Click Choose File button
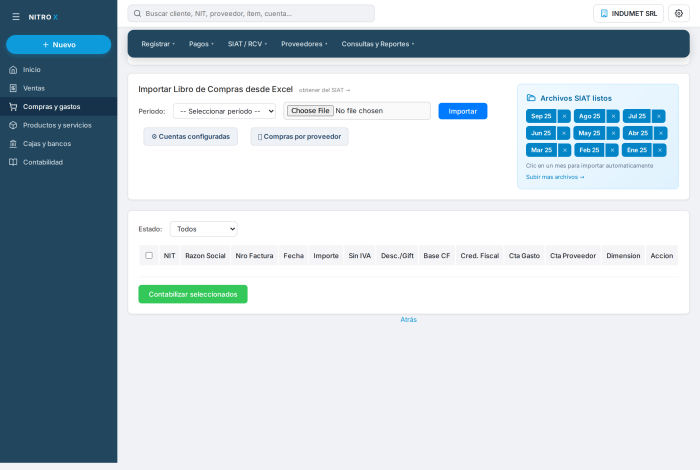 310,111
